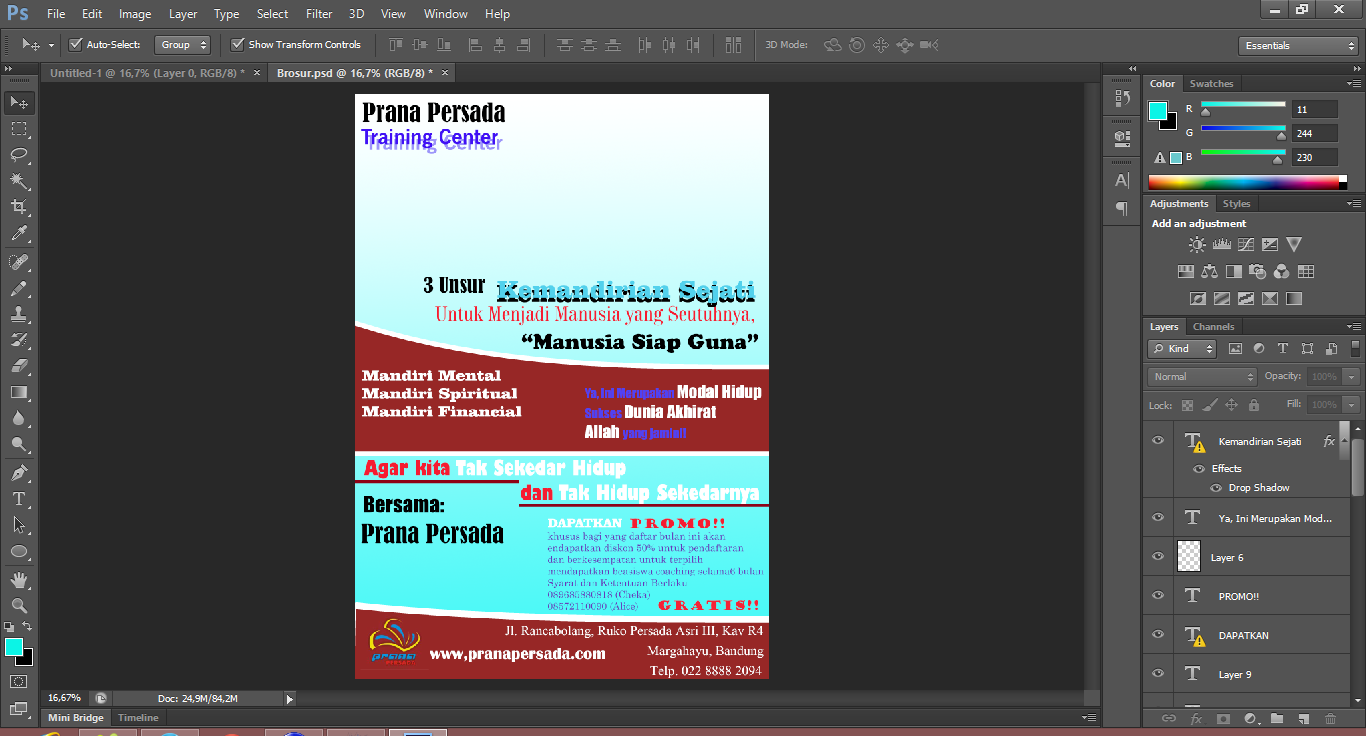
Task: Open the Normal blend mode dropdown
Action: pyautogui.click(x=1202, y=377)
